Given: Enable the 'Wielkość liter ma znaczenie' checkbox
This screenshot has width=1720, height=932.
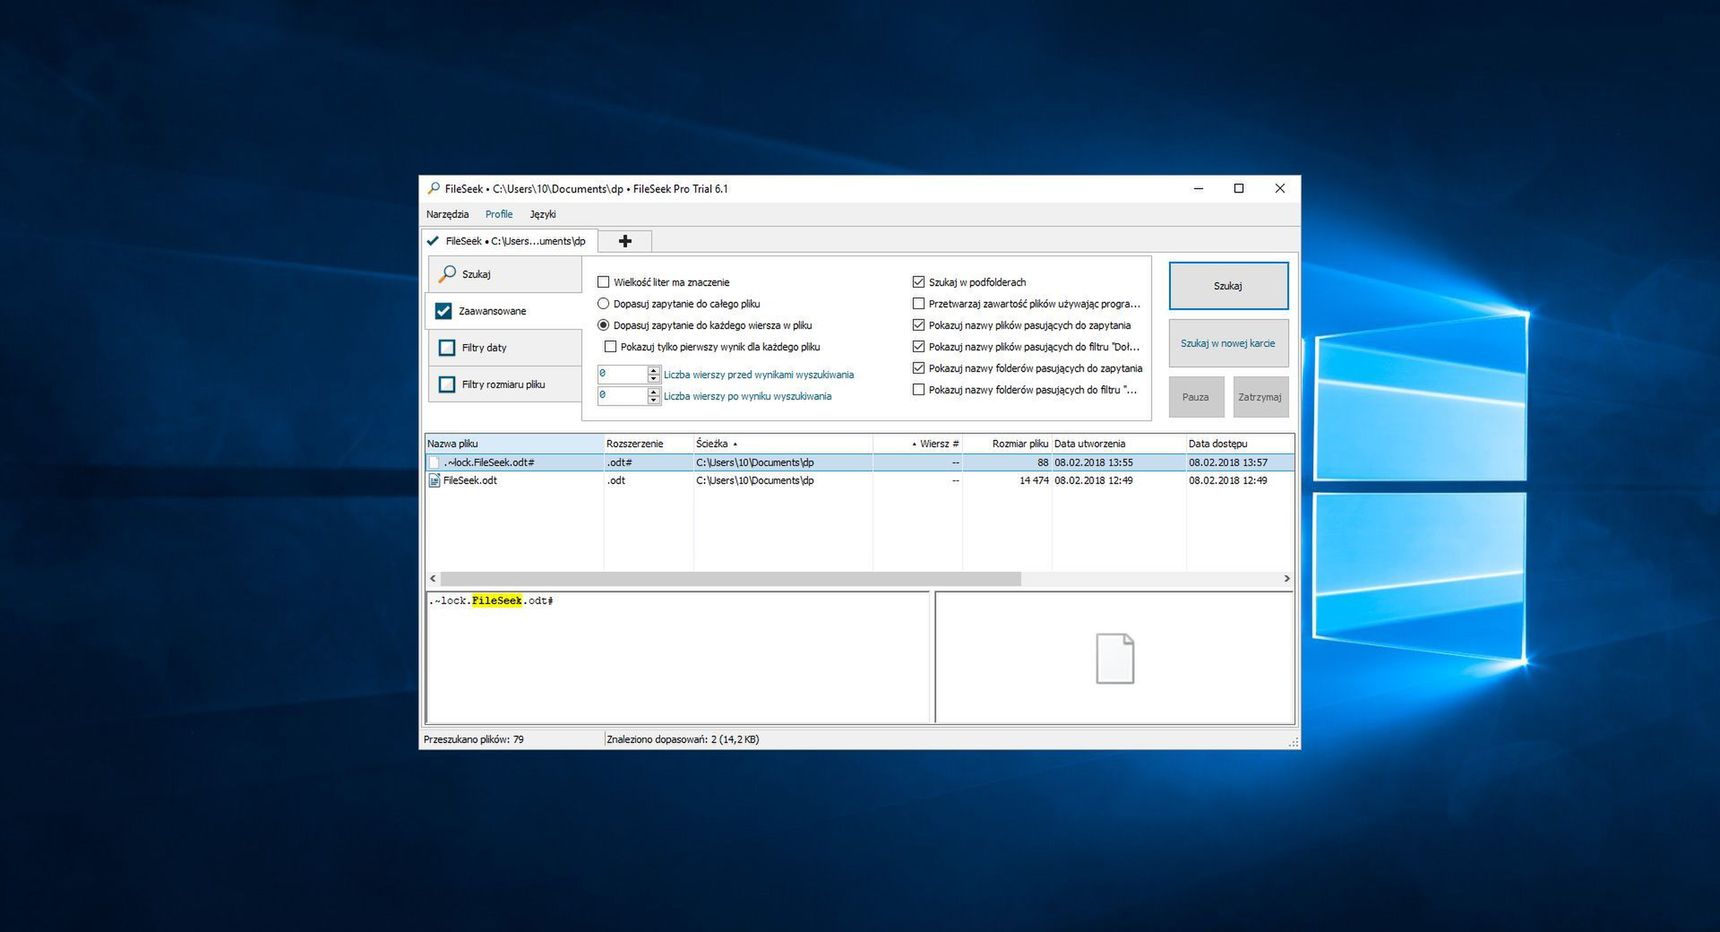Looking at the screenshot, I should click(603, 282).
